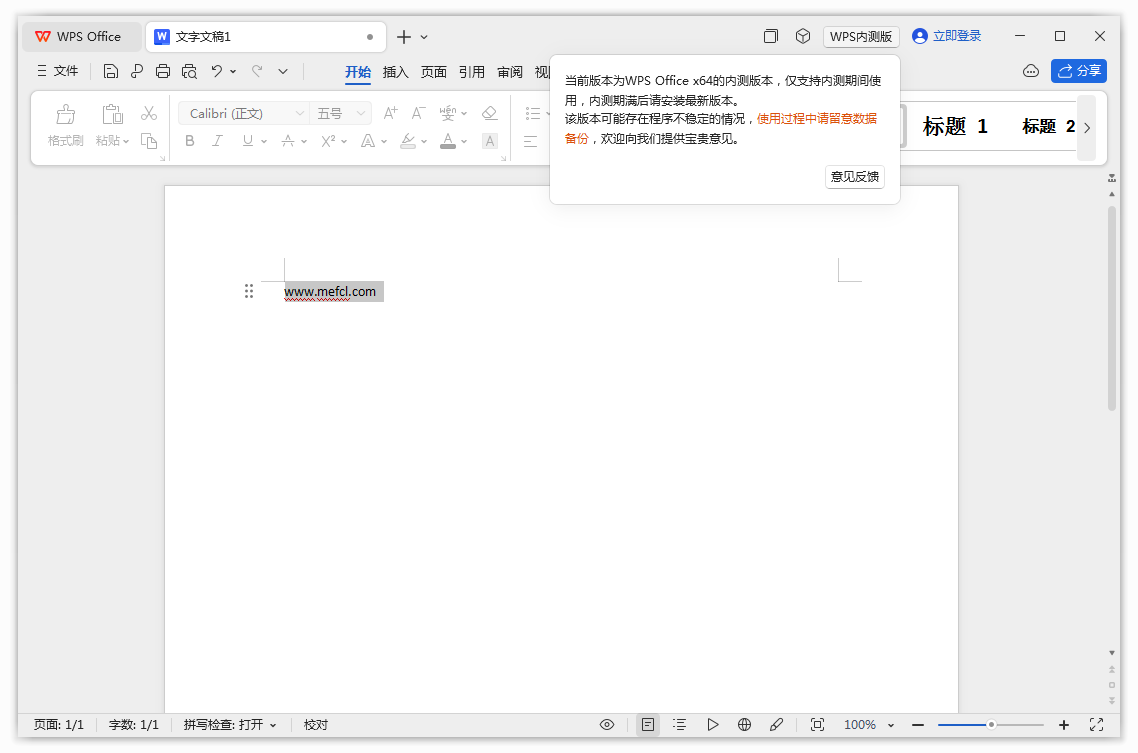Click the Paste (粘贴) clipboard icon
Screen dimensions: 1138x753
click(x=112, y=115)
